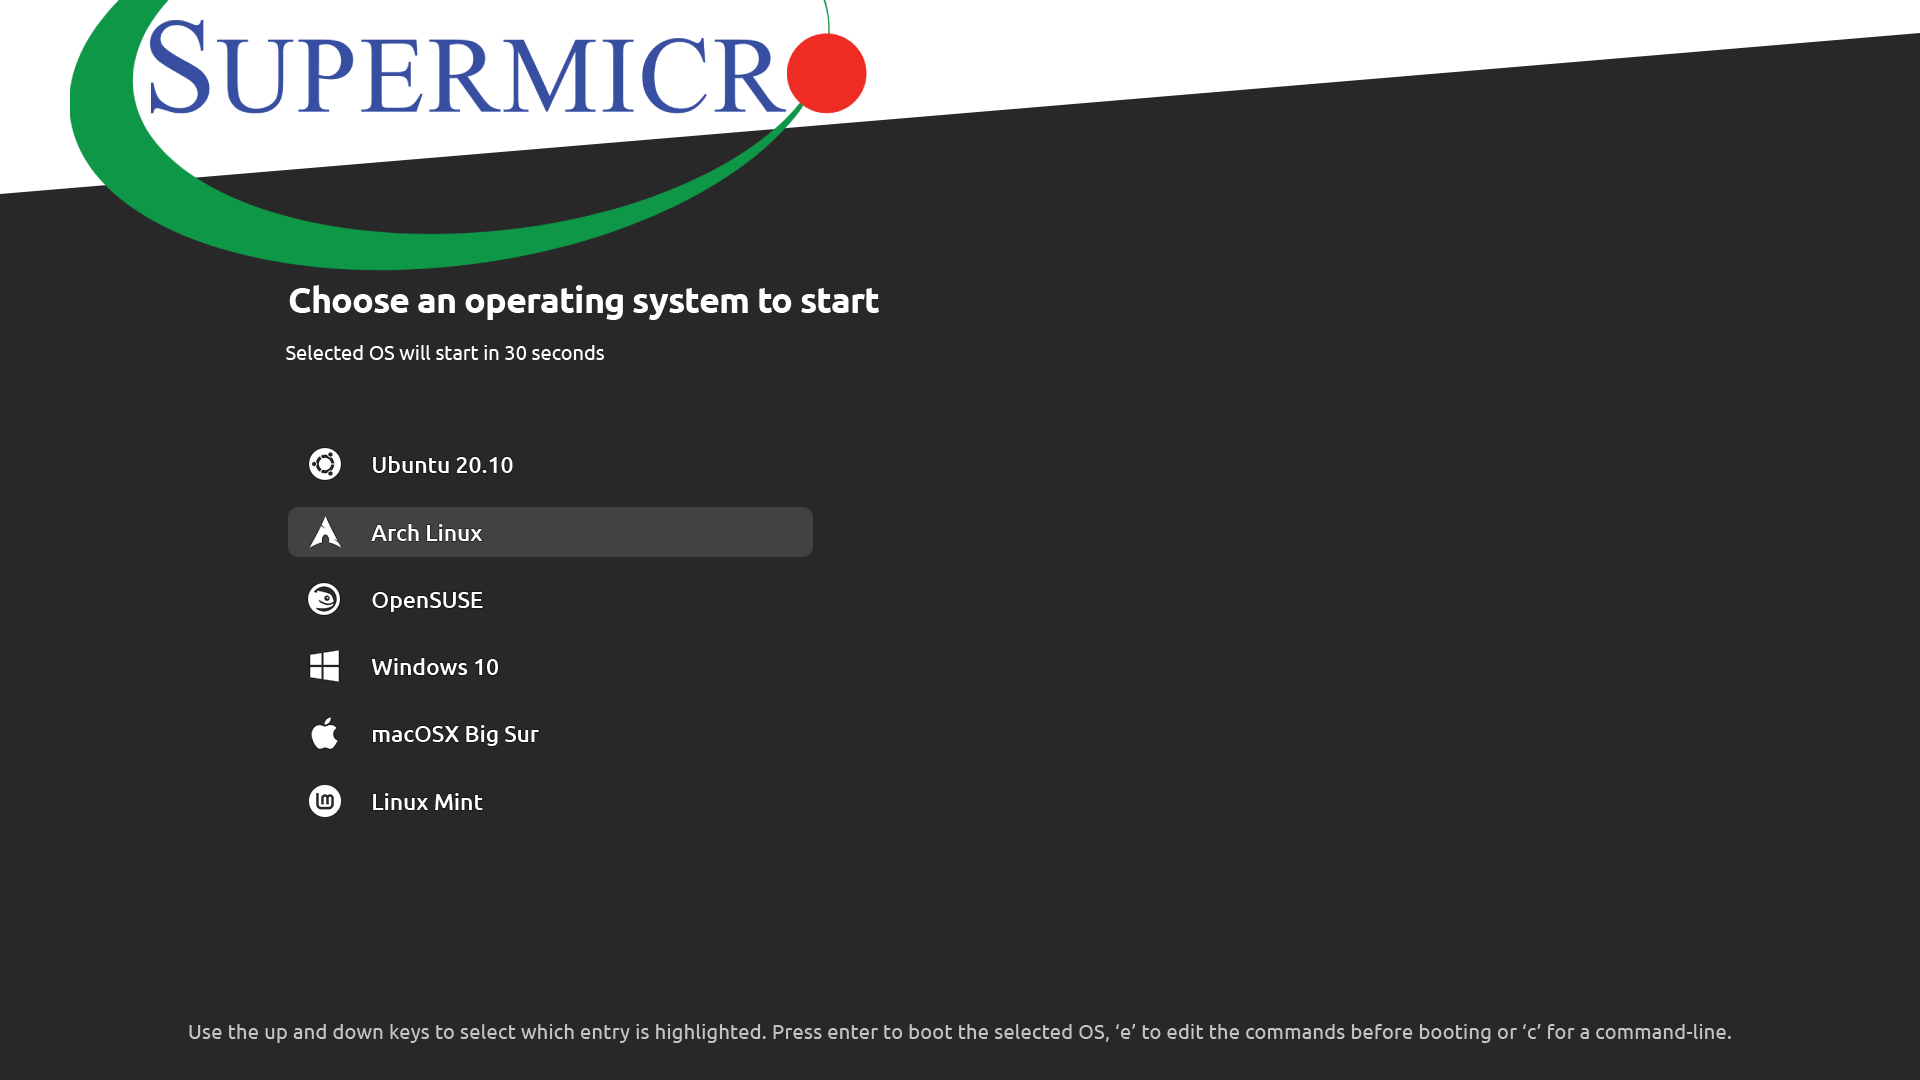The height and width of the screenshot is (1080, 1920).
Task: Click the OpenSUSE chameleon icon
Action: click(324, 599)
